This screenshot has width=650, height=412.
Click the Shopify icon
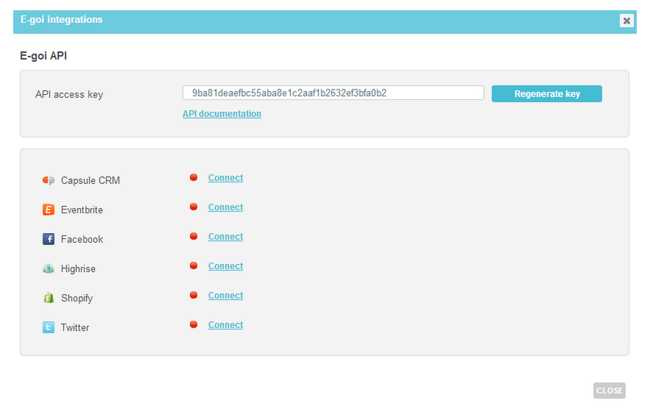pos(49,298)
